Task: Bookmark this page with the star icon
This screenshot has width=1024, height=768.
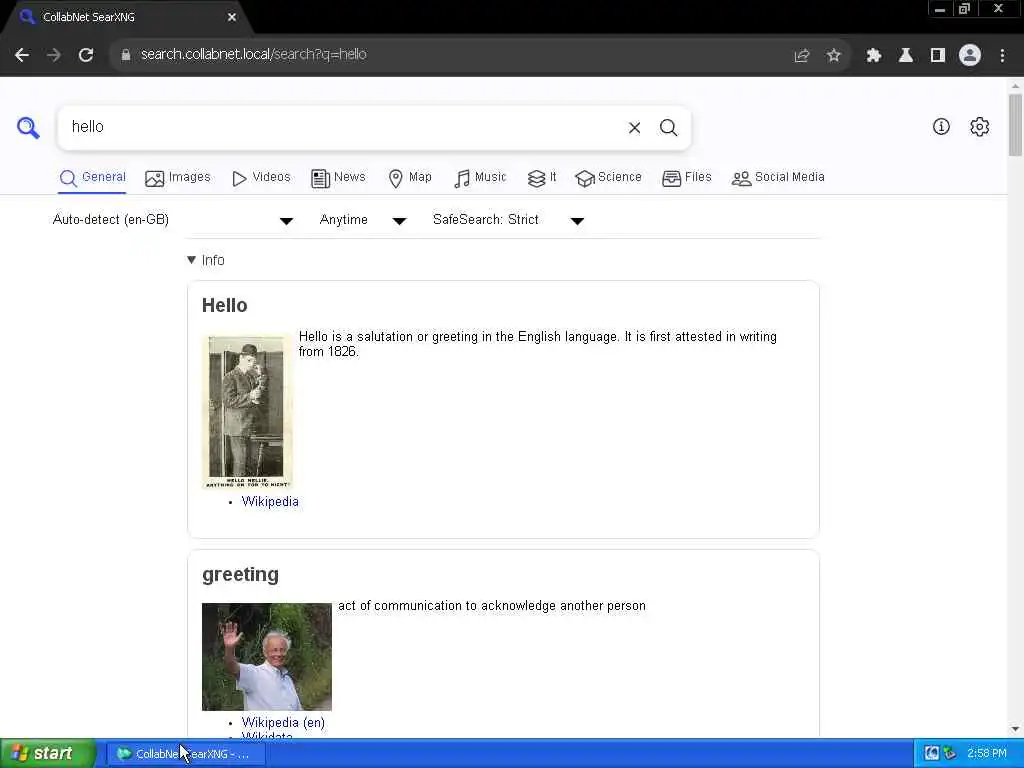Action: [x=834, y=56]
